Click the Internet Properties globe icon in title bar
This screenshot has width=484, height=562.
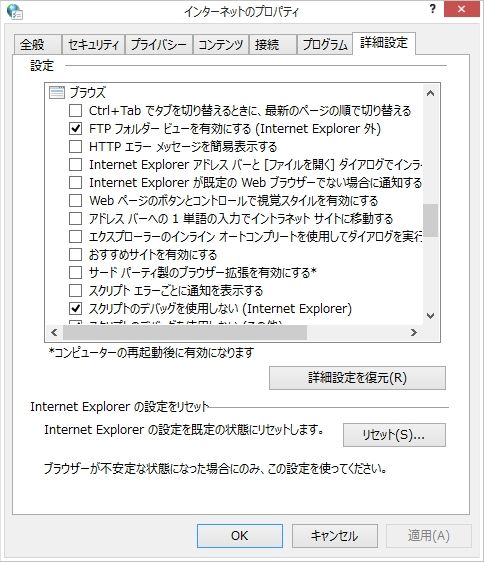[15, 11]
